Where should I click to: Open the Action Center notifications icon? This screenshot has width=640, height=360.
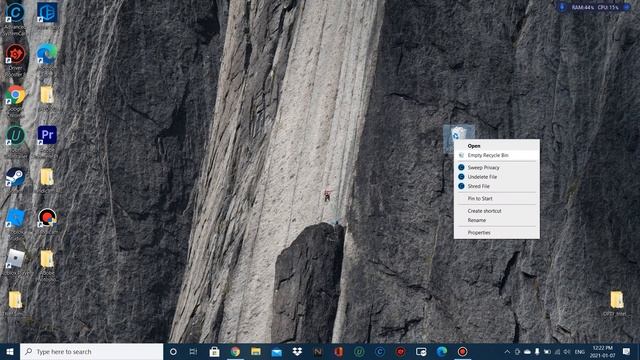[626, 351]
